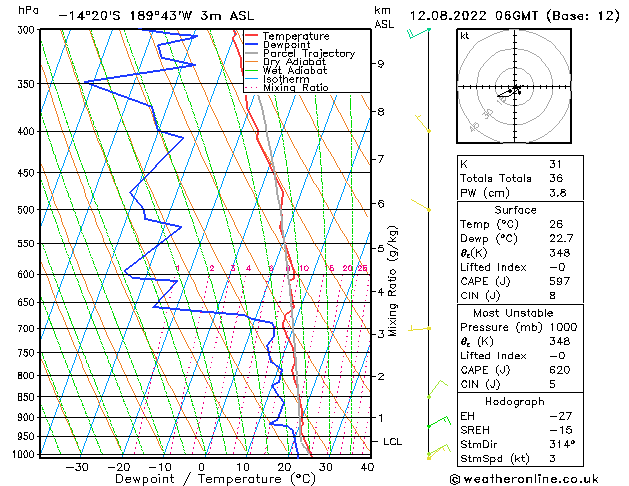Select the Pressure (mb) value 1000

pos(563,327)
